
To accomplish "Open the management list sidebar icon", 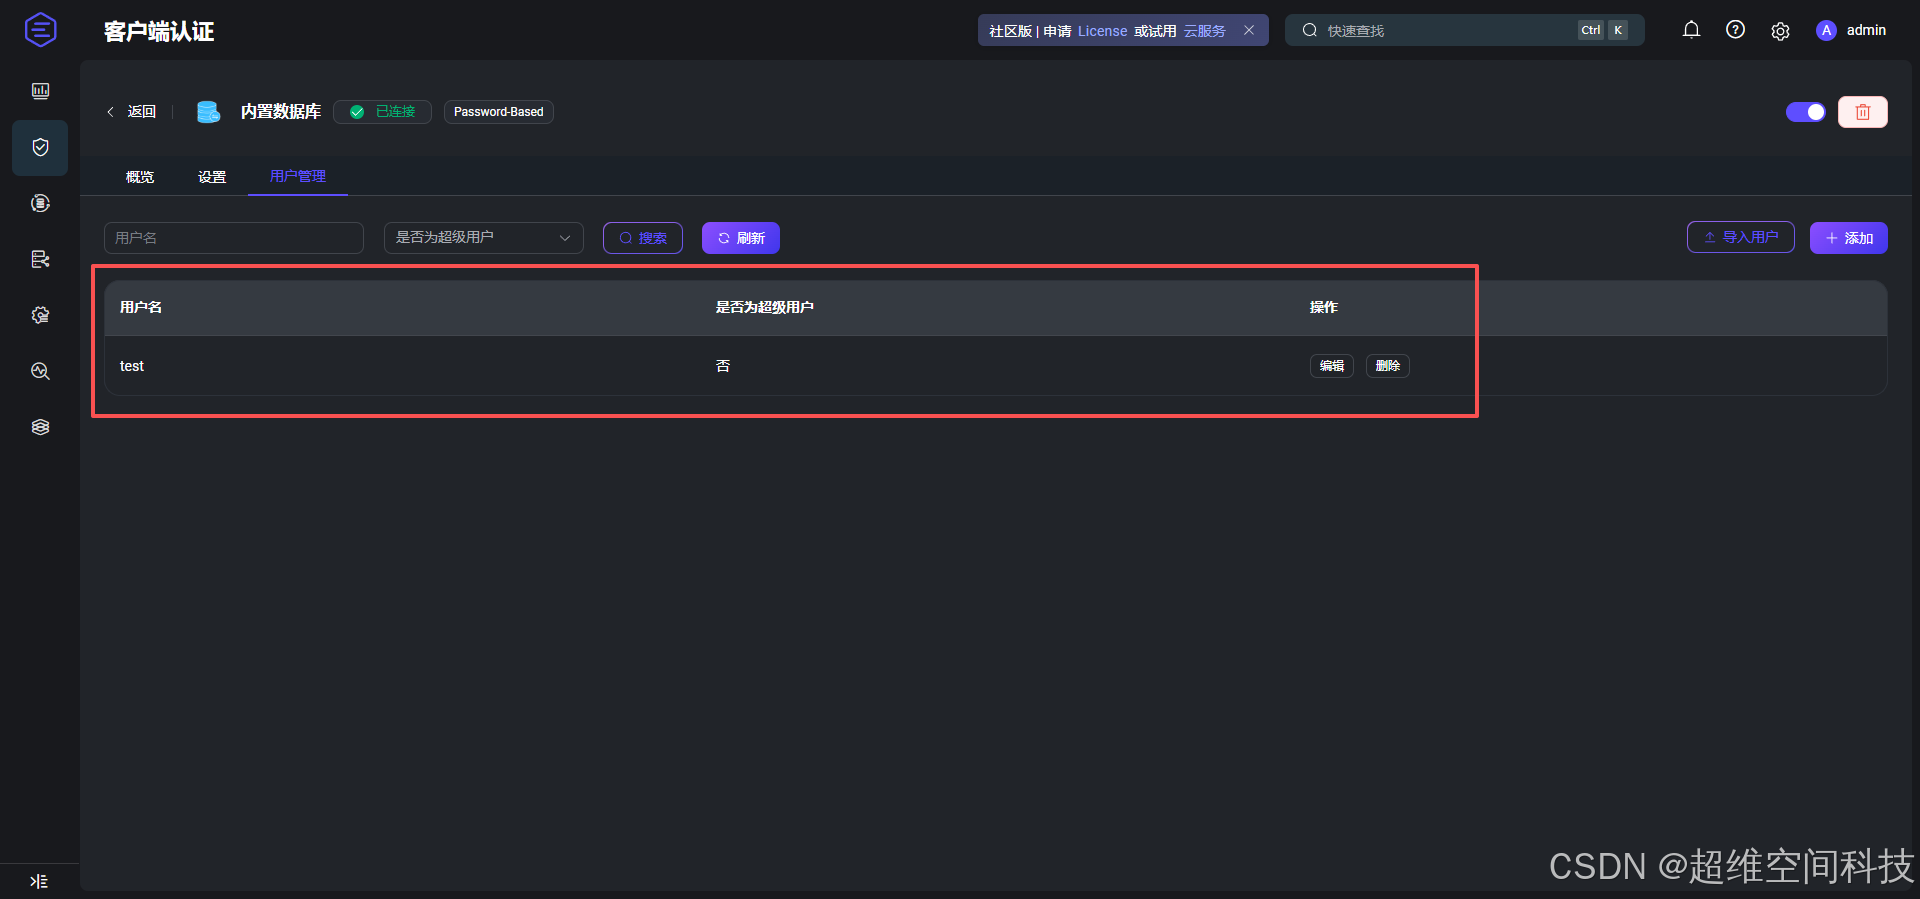I will (x=40, y=259).
